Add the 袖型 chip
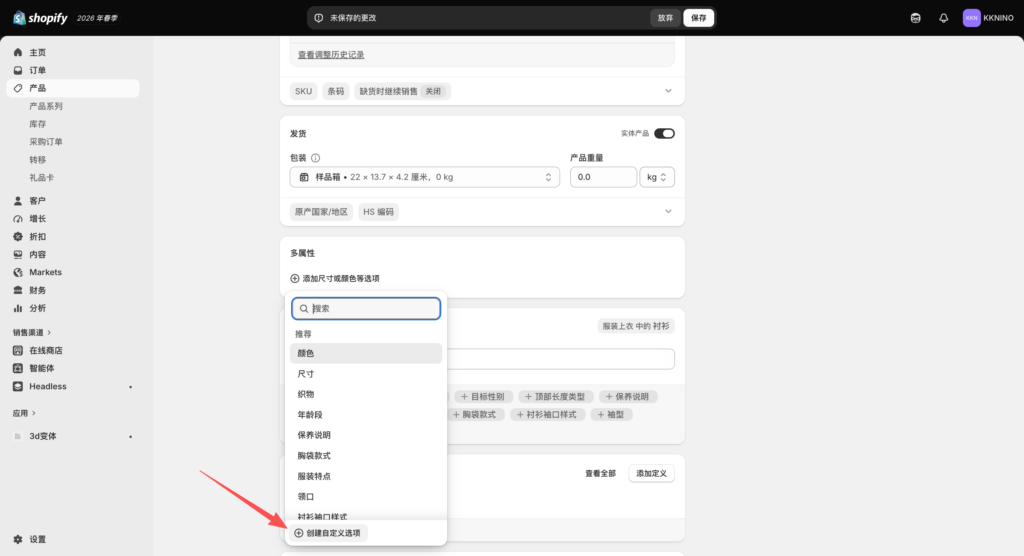The width and height of the screenshot is (1024, 556). coord(611,415)
